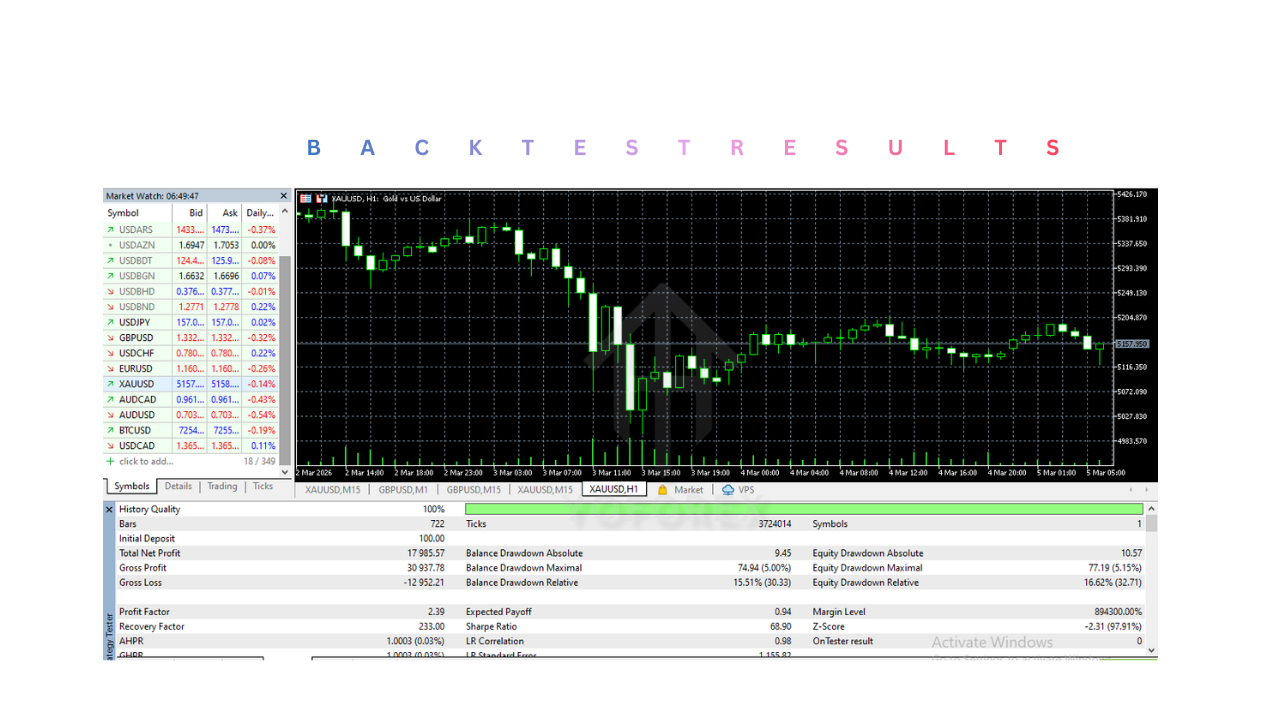Select the XAUUSD row in Market Watch

click(x=160, y=383)
